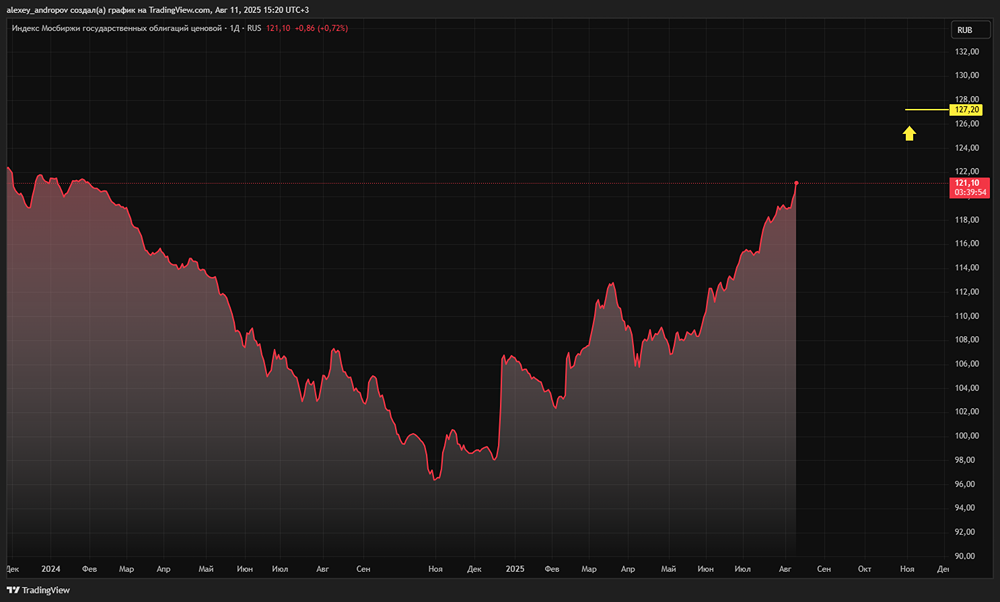Click the 03:39:54 countdown timer on price scale

tap(970, 193)
